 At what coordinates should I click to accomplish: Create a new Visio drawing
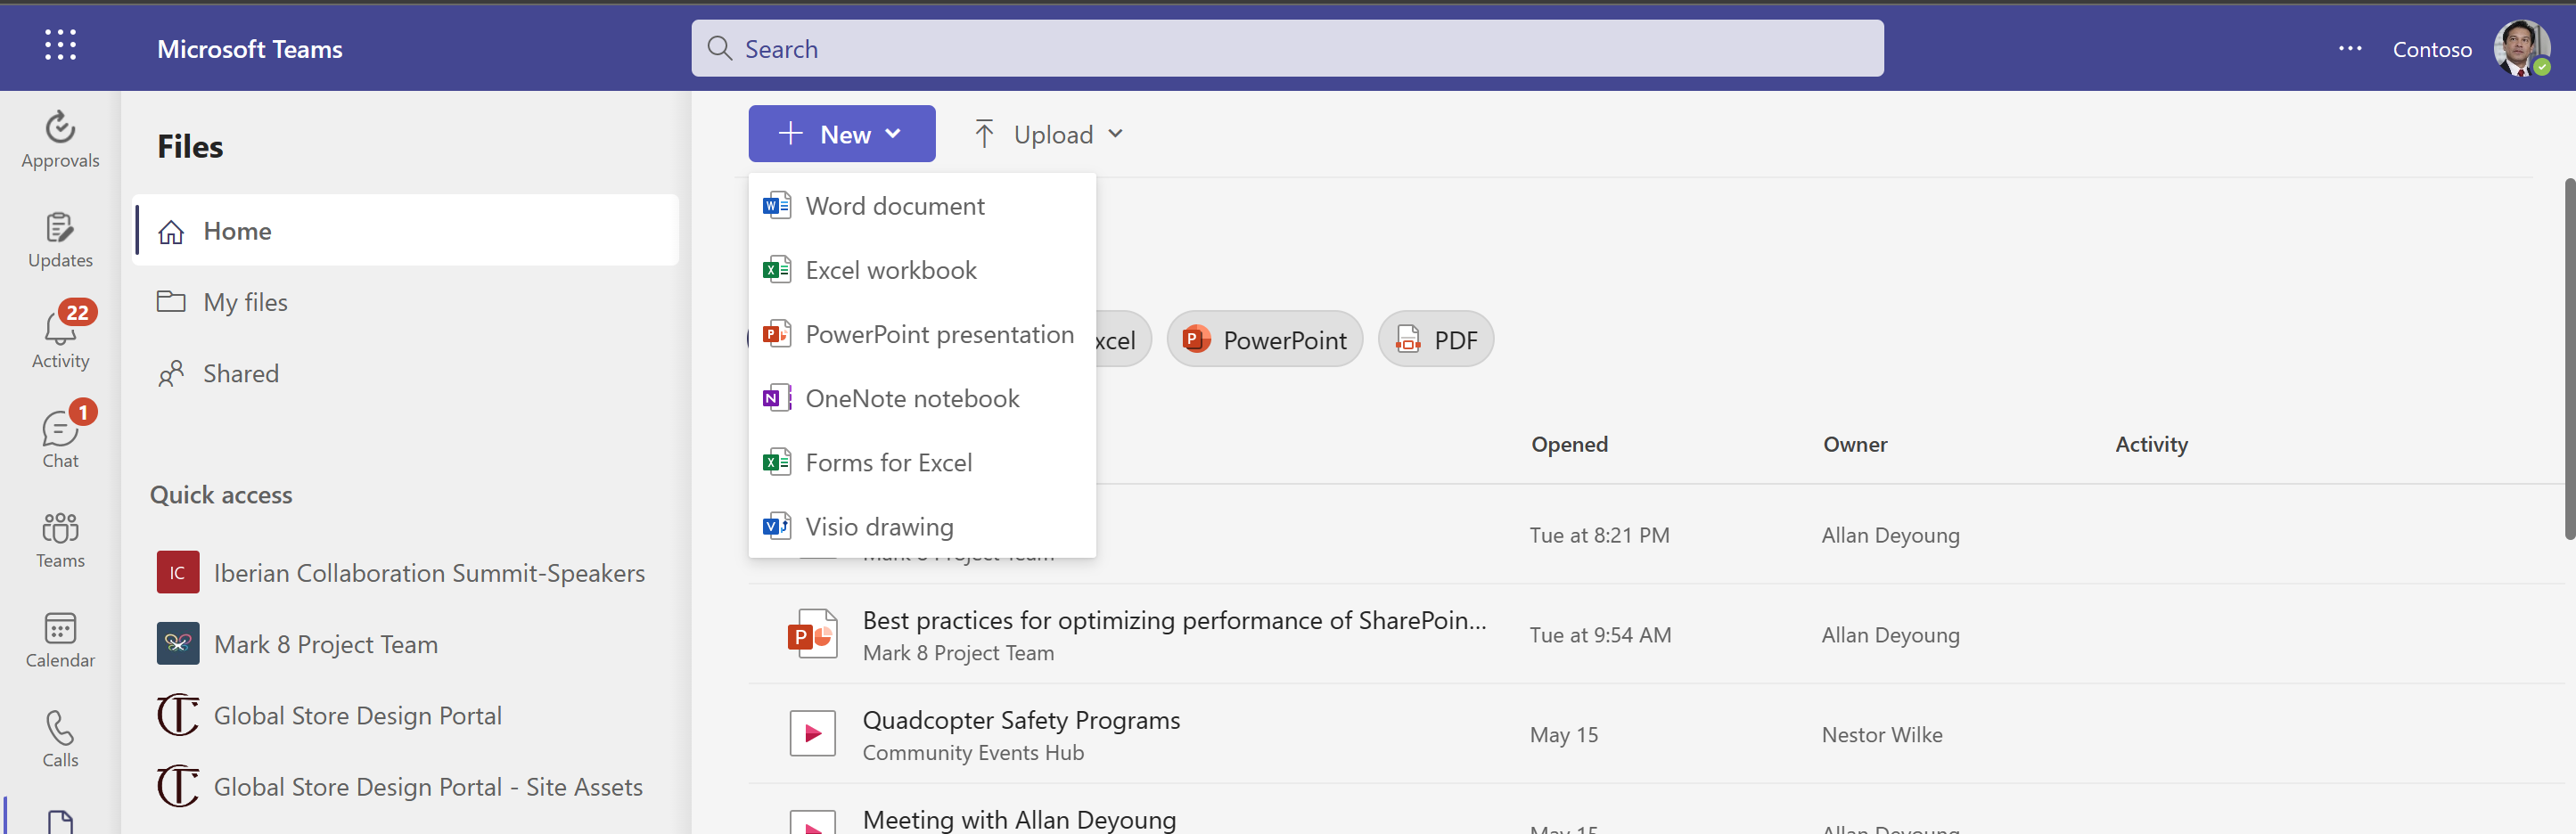coord(879,526)
